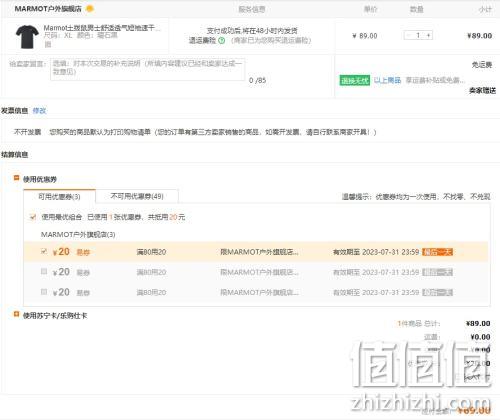Increase quantity with the plus button
Screen dimensions: 500x420
[x=428, y=35]
